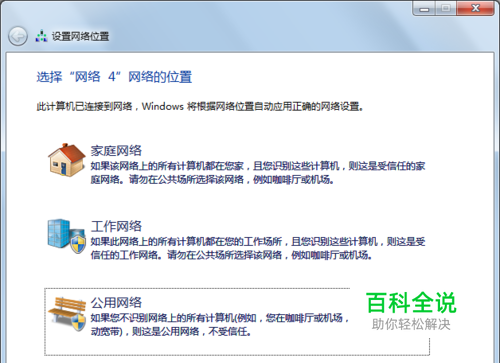
Task: Click the window title 设置网络位置
Action: coord(80,36)
